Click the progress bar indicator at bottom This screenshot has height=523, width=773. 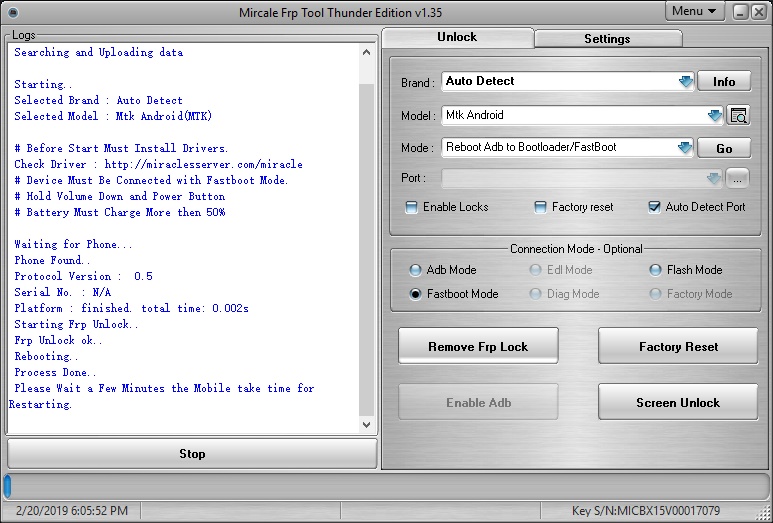pos(7,487)
